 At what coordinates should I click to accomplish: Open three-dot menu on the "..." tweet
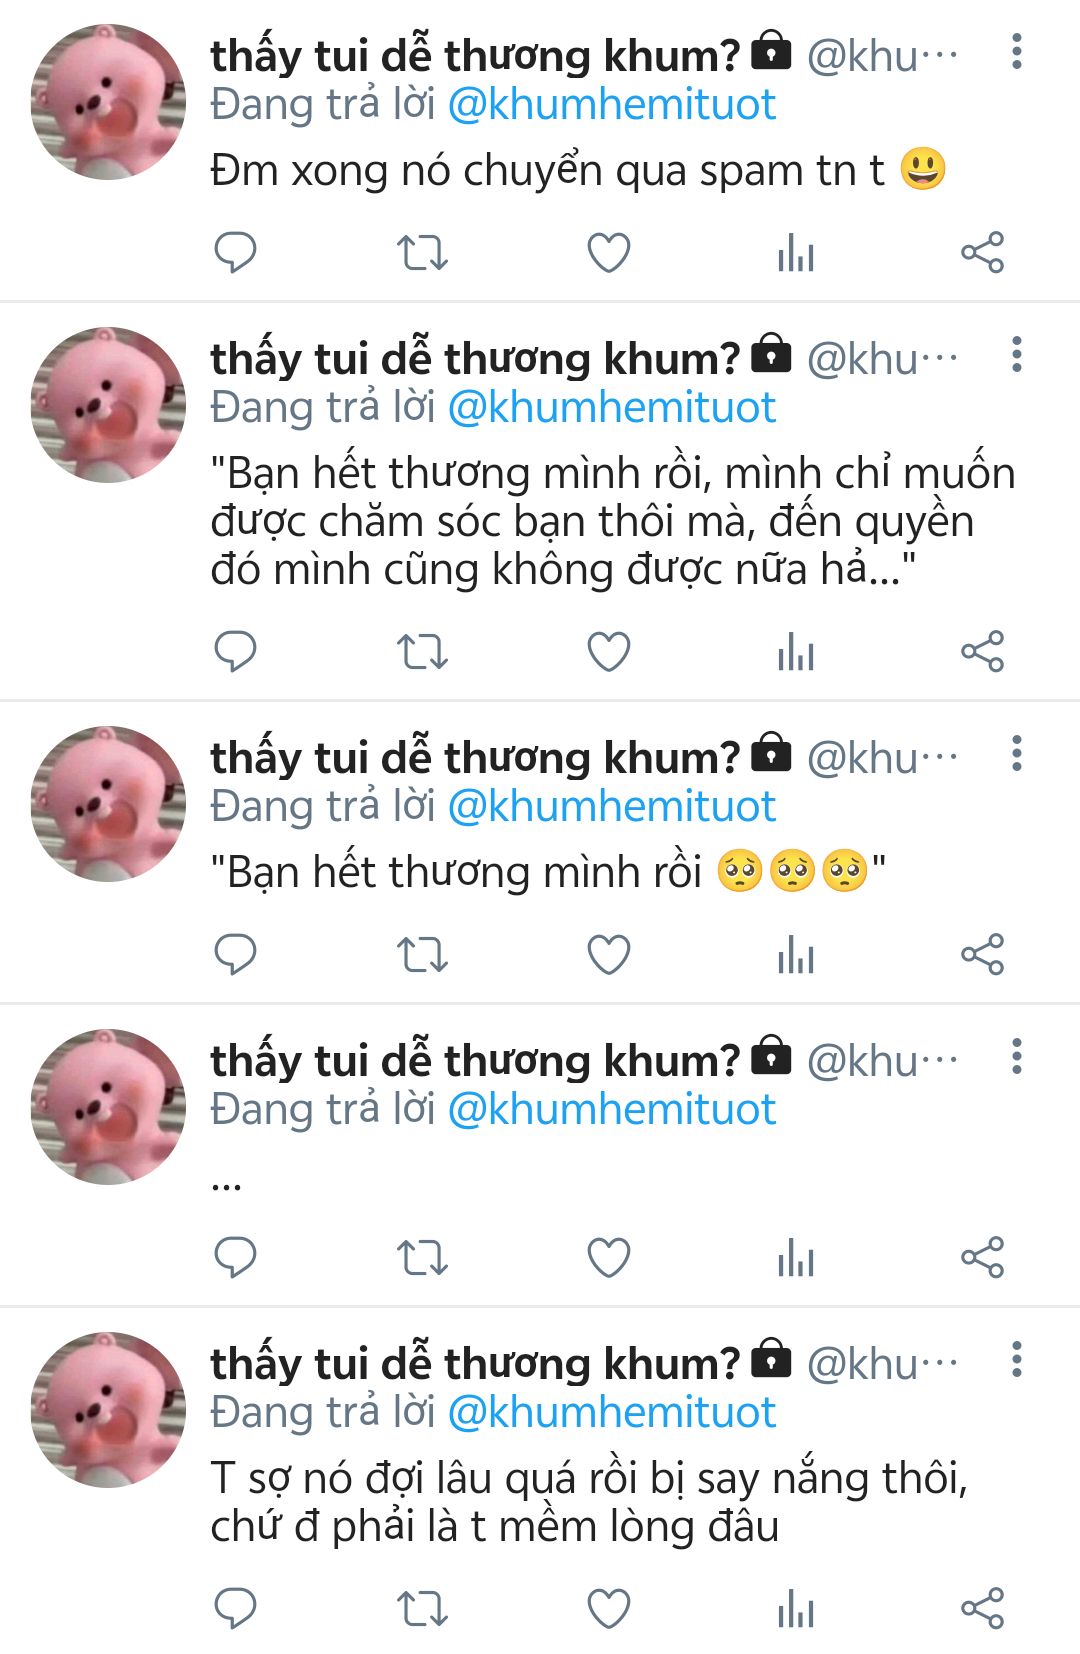point(1017,1056)
